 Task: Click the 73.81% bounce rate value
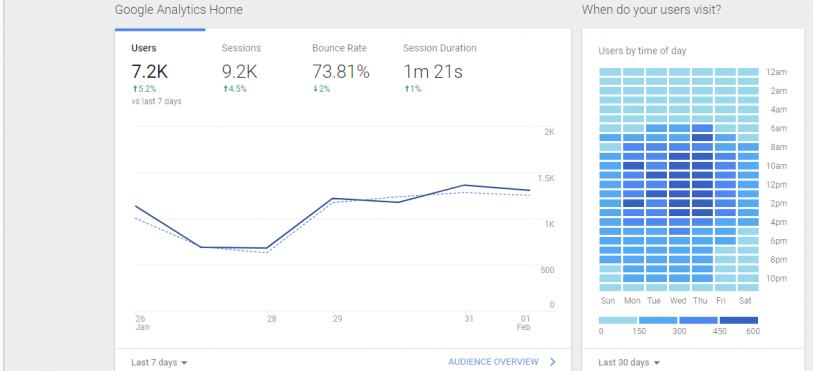click(x=341, y=72)
